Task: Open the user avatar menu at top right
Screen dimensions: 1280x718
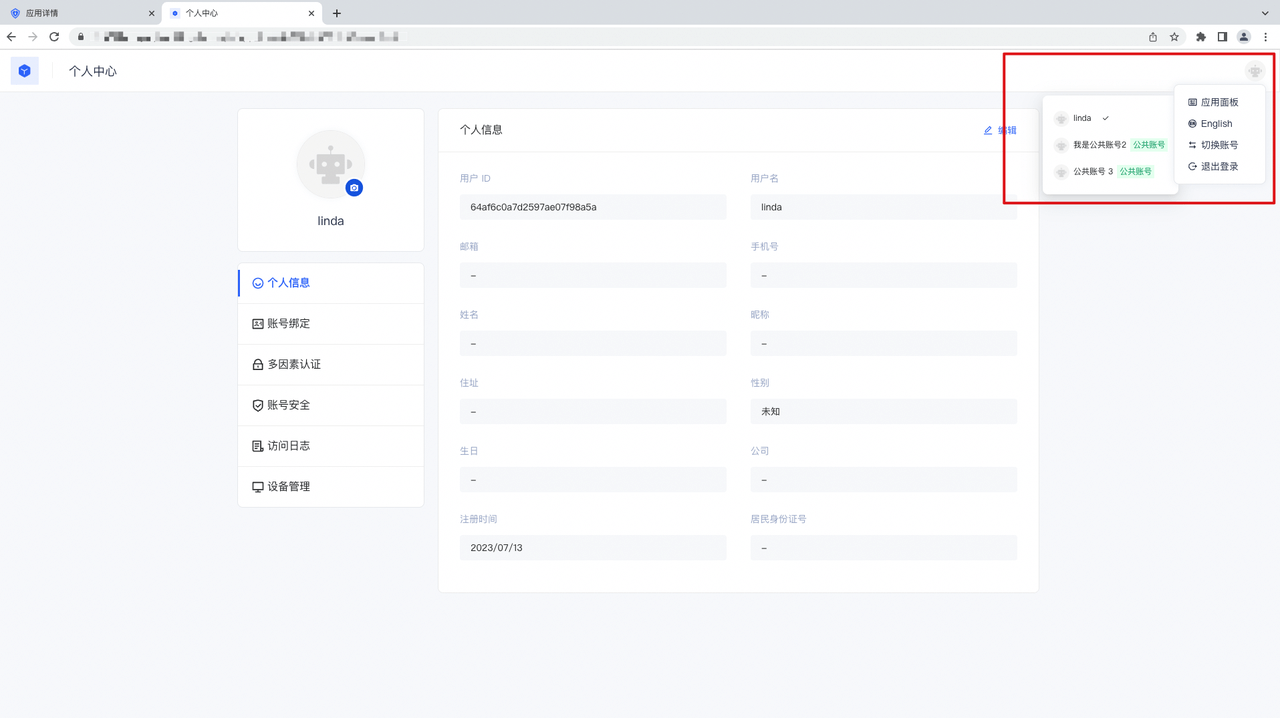Action: point(1254,71)
